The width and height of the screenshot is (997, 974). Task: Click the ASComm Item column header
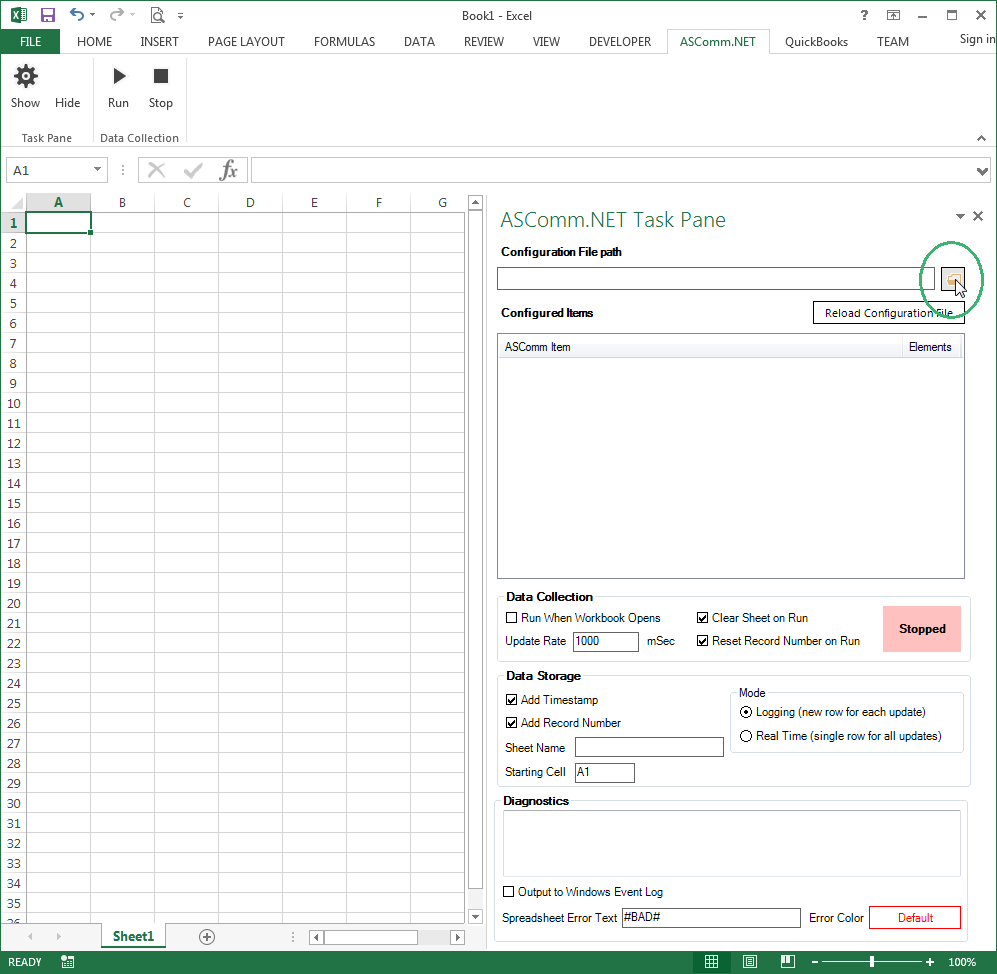click(700, 347)
